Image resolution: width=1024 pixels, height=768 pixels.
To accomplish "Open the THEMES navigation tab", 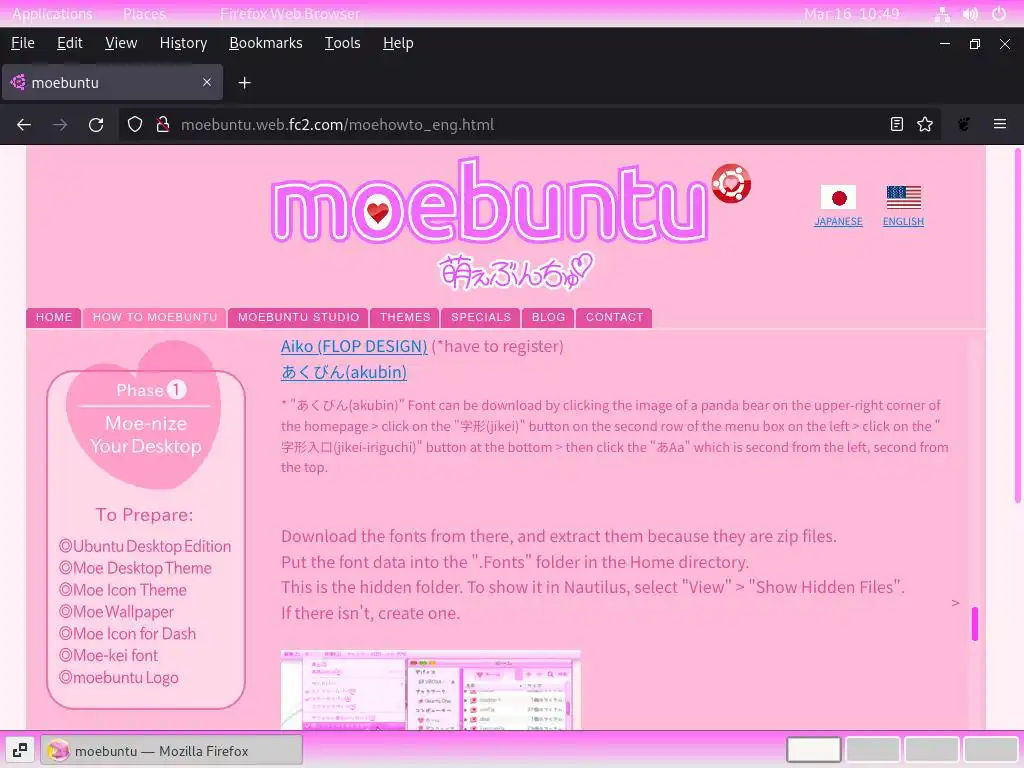I will (405, 317).
